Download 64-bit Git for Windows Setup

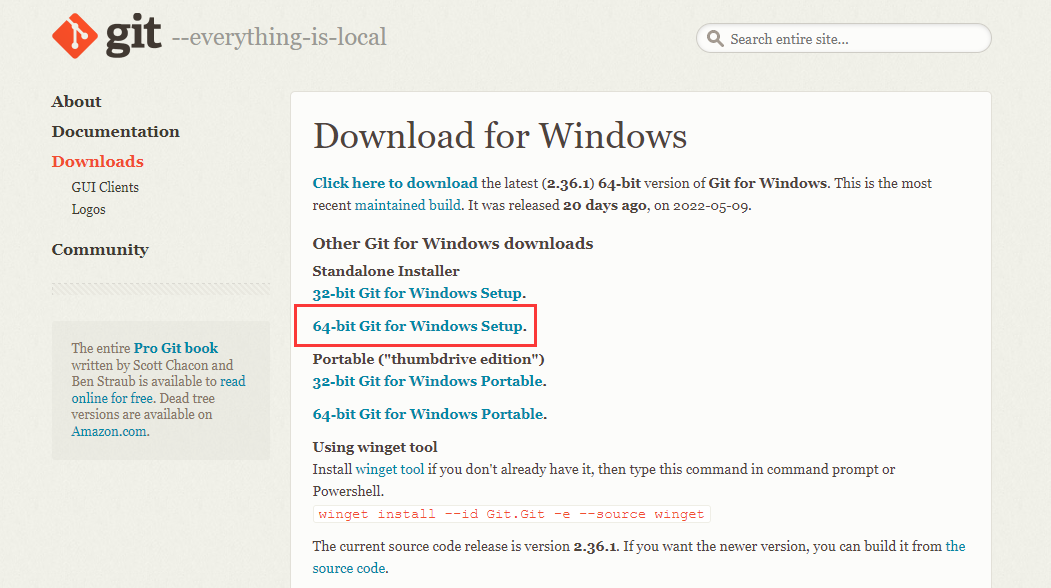pos(417,326)
